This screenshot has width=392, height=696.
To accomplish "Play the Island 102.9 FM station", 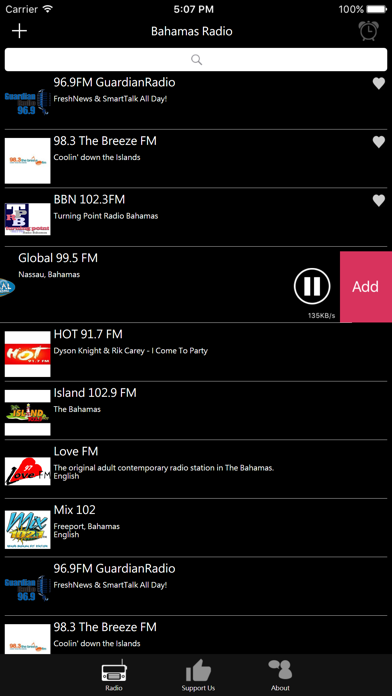I will click(x=196, y=411).
